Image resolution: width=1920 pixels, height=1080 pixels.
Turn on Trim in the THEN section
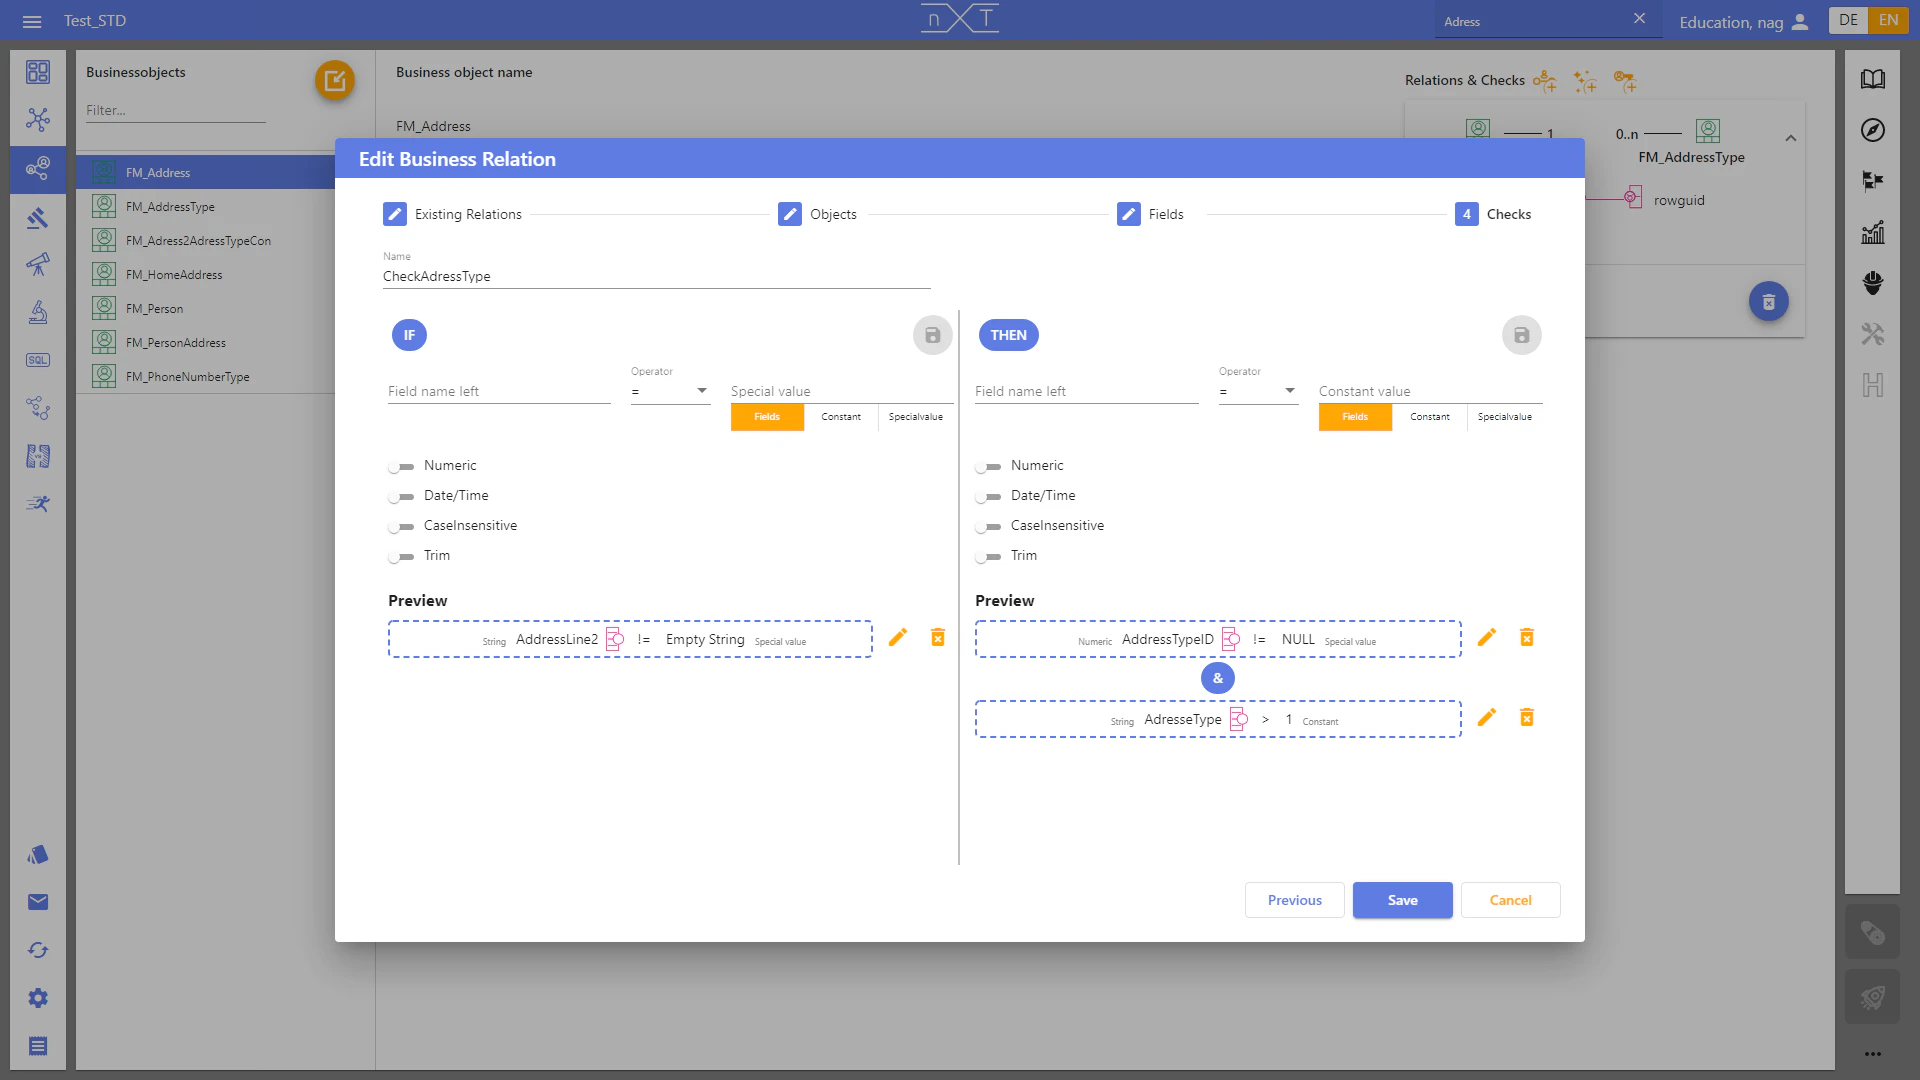(991, 557)
